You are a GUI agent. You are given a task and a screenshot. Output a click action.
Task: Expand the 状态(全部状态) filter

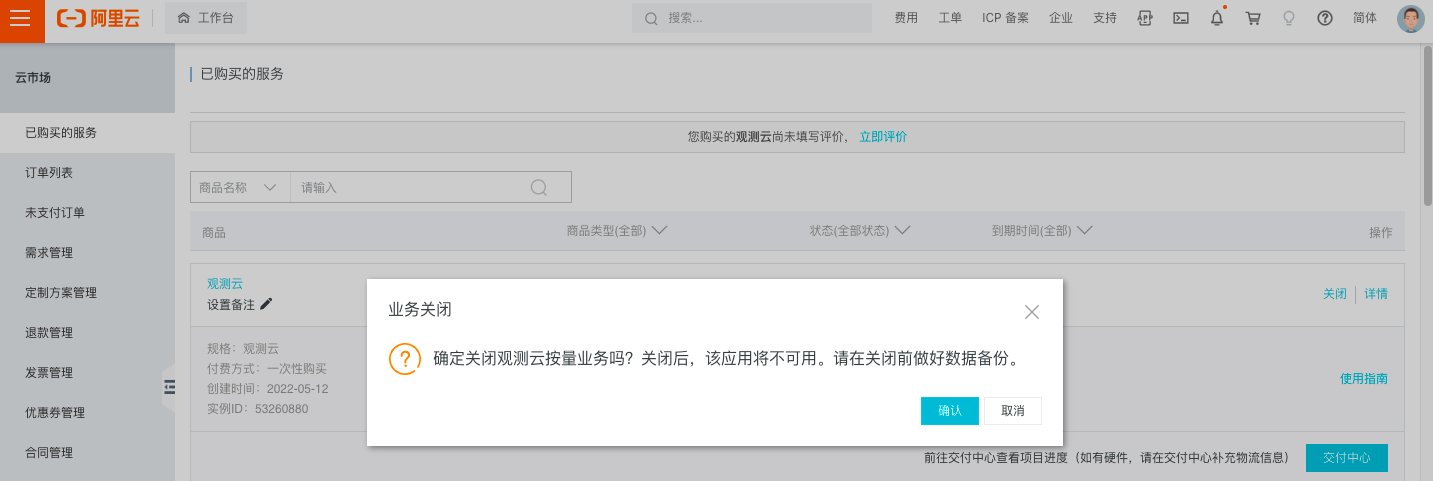tap(860, 230)
